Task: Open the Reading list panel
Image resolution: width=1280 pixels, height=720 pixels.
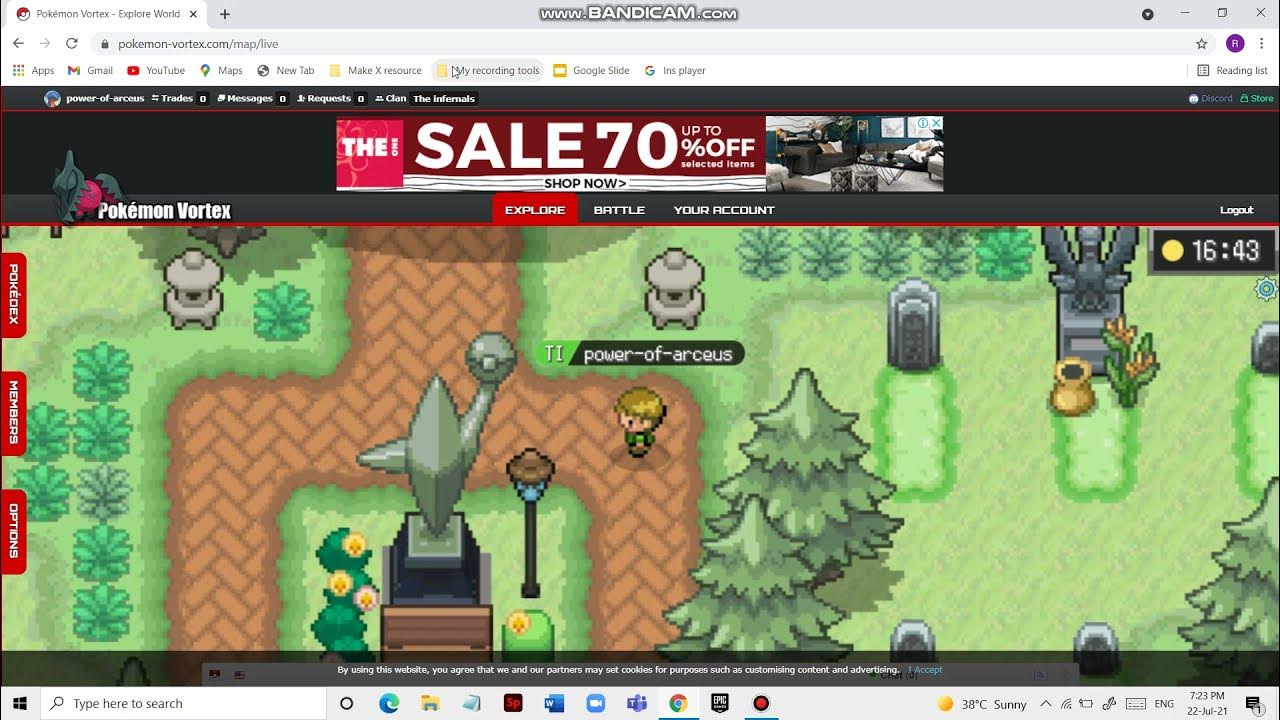Action: tap(1233, 71)
